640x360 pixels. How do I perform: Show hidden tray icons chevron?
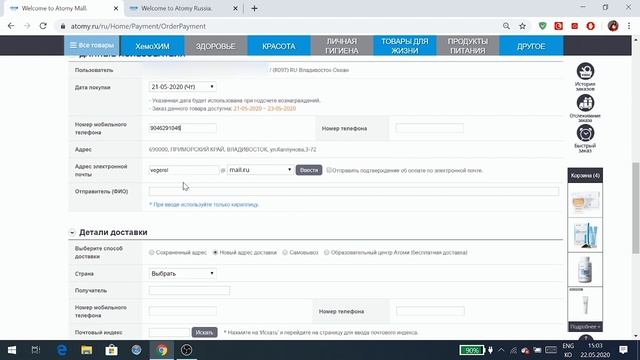click(501, 350)
